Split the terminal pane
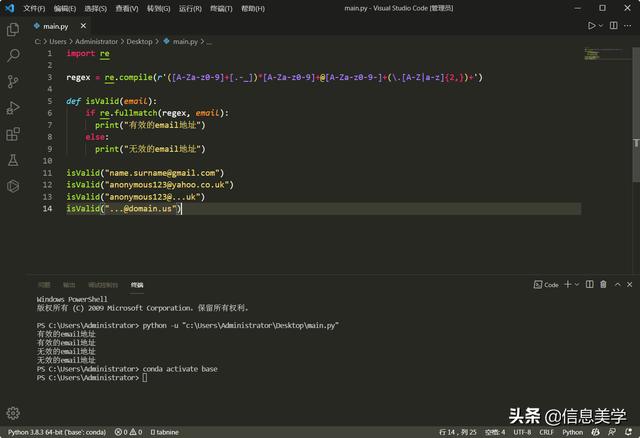Screen dimensions: 640x438 [589, 284]
